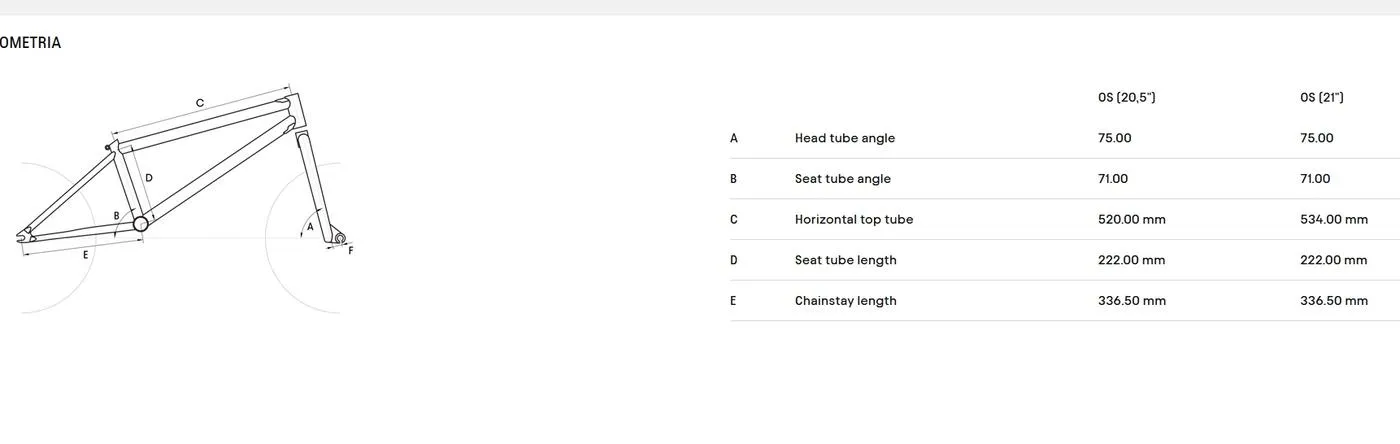Select the Horizontal top tube row label
Viewport: 1400px width, 444px height.
[x=854, y=219]
